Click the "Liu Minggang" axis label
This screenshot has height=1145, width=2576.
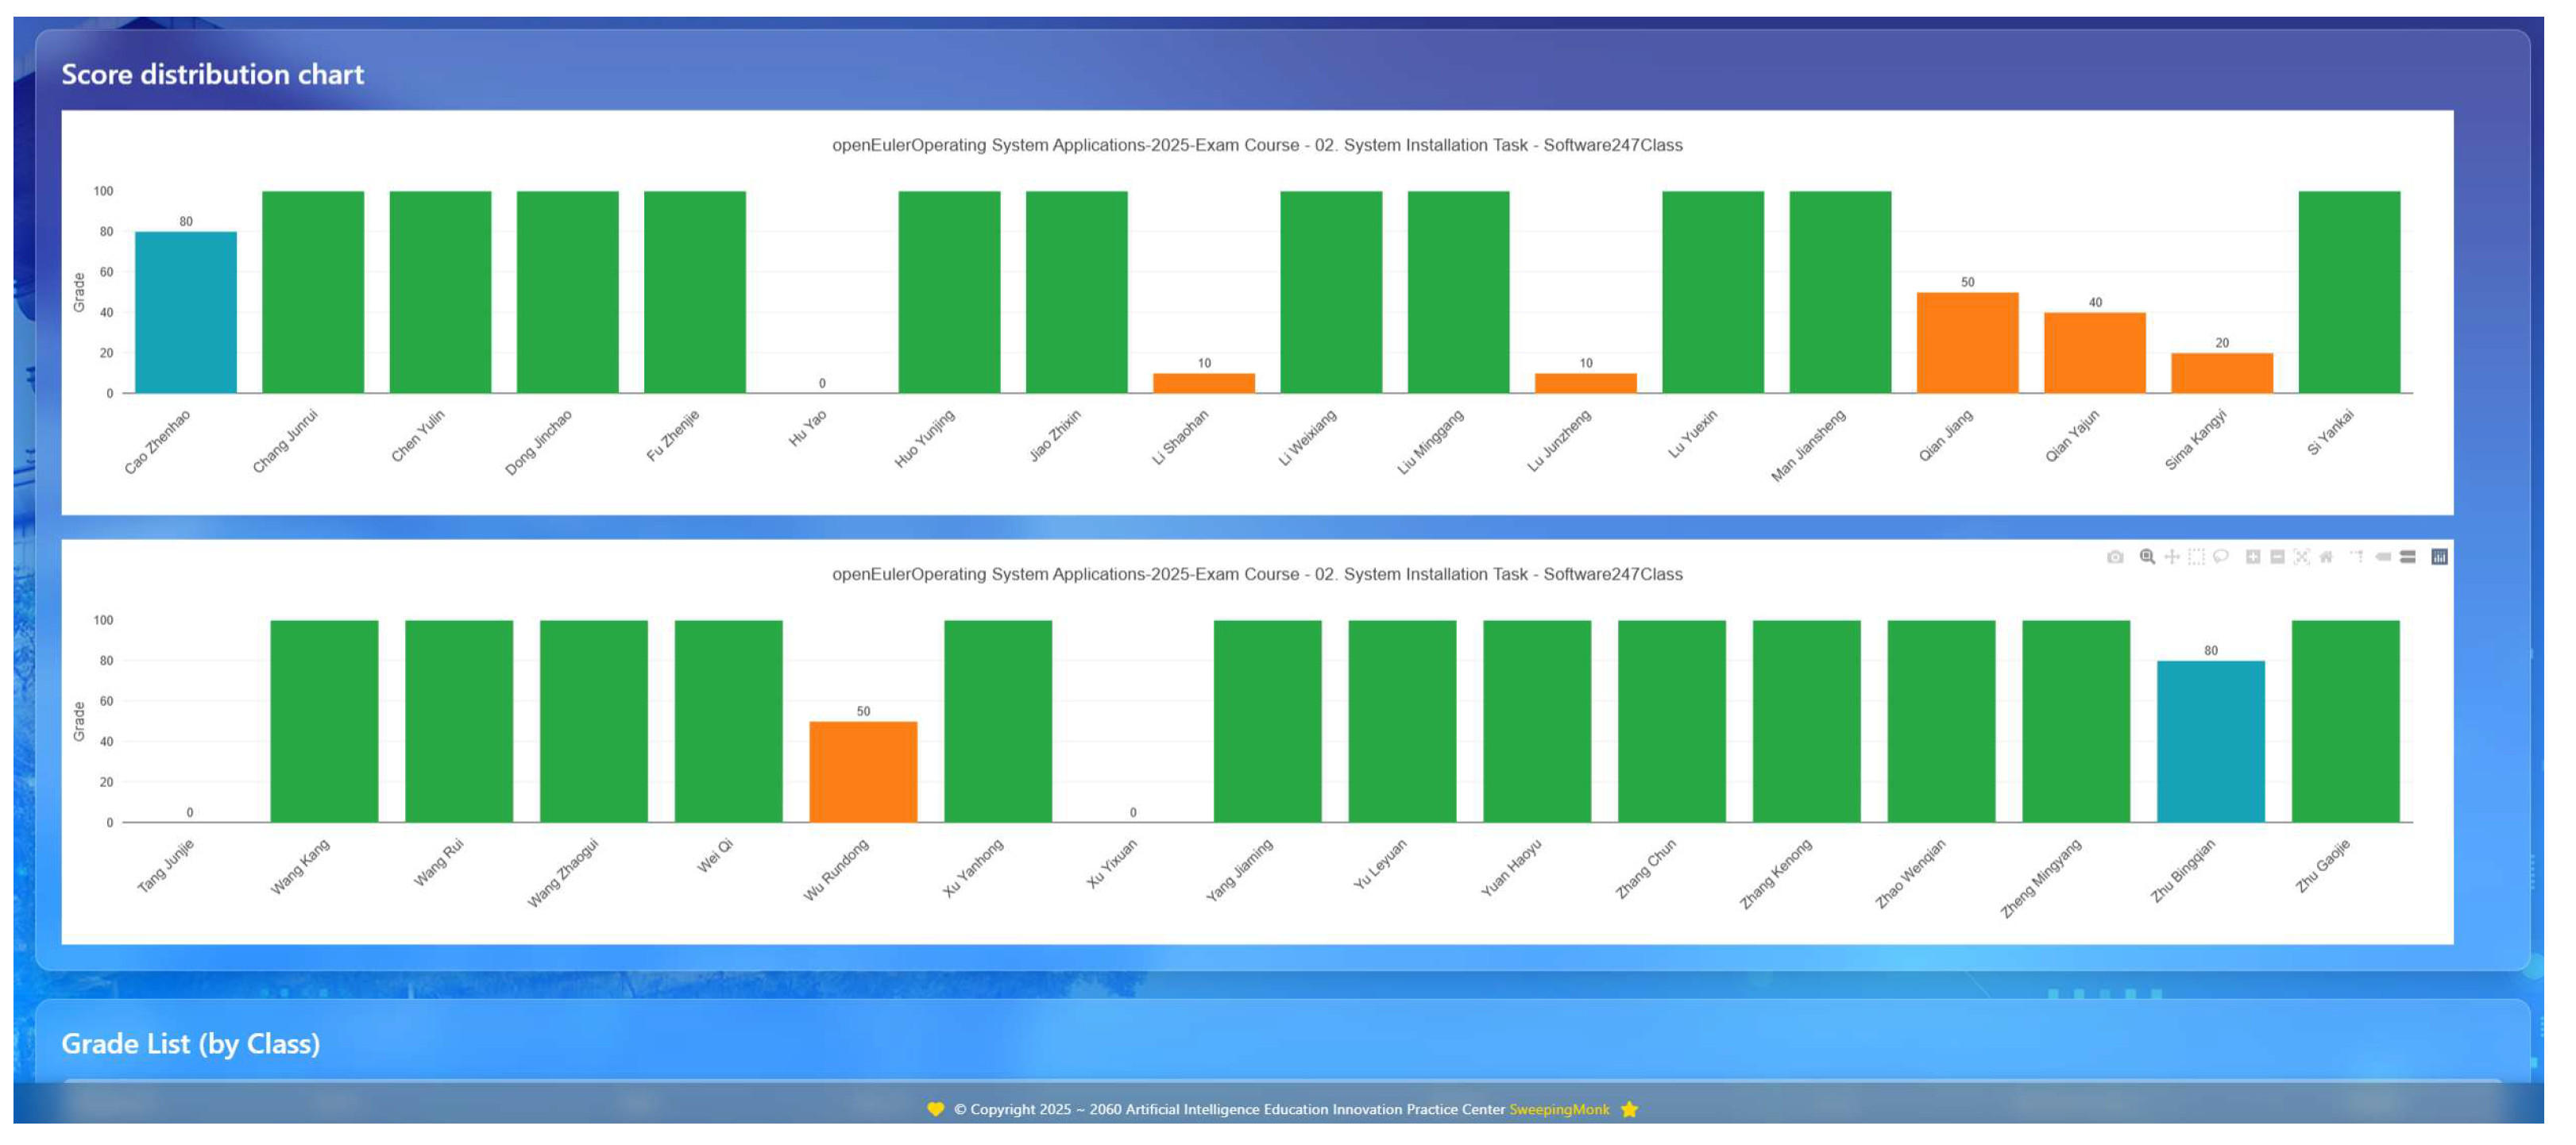tap(1431, 441)
